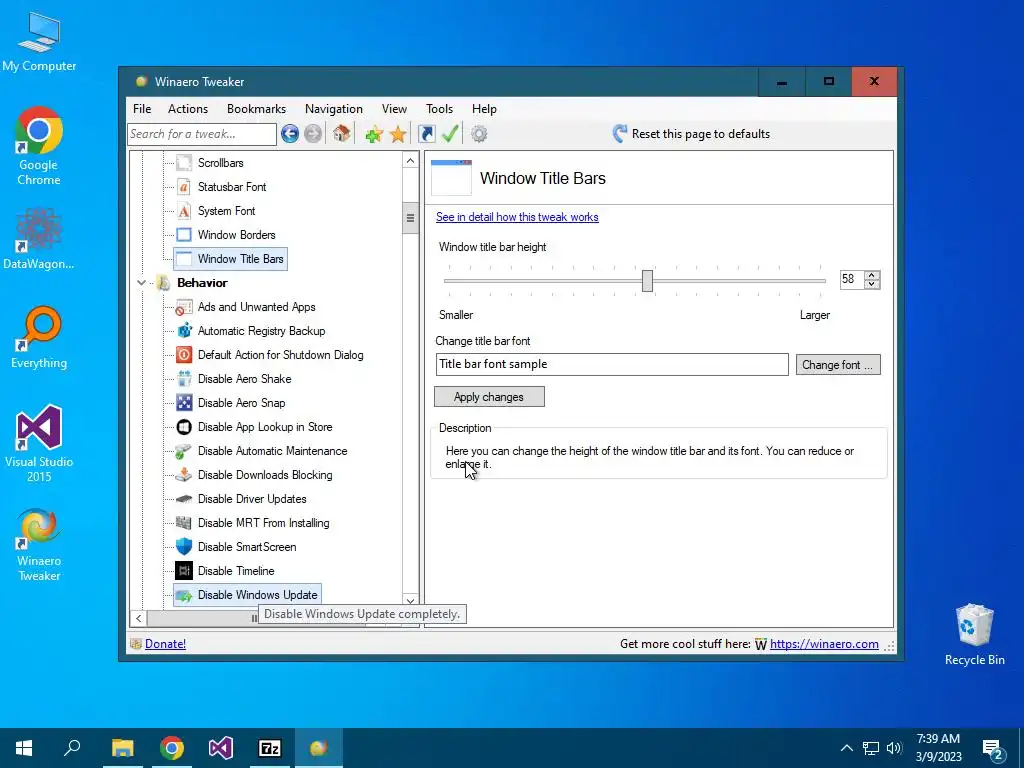Viewport: 1024px width, 768px height.
Task: Click the tree horizontal scroll left arrow
Action: click(138, 618)
